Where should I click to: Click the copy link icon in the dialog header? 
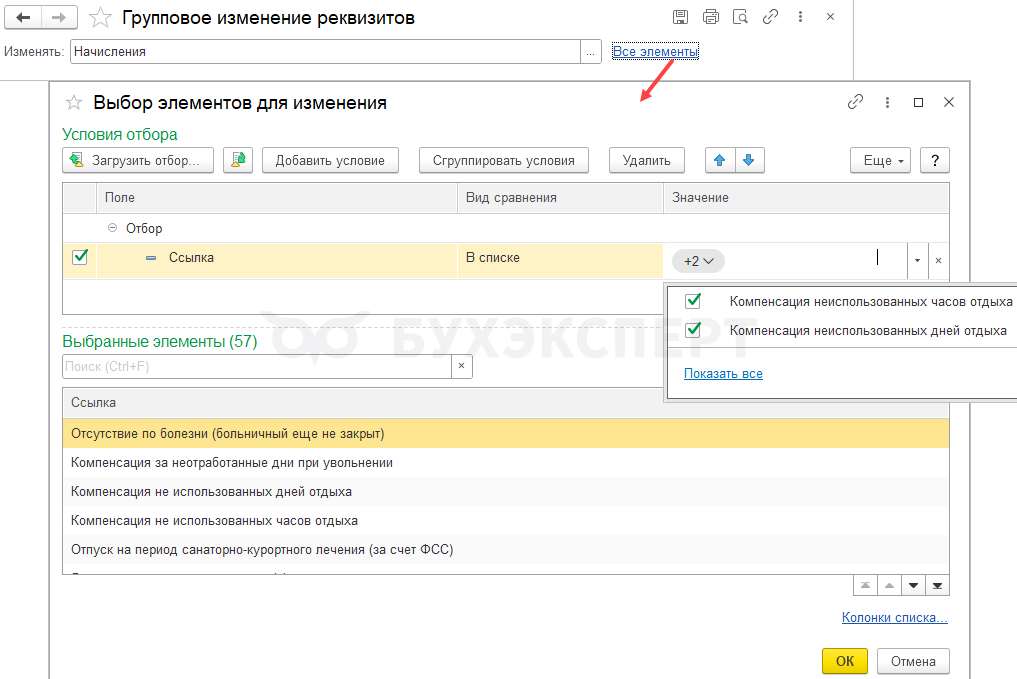(855, 102)
